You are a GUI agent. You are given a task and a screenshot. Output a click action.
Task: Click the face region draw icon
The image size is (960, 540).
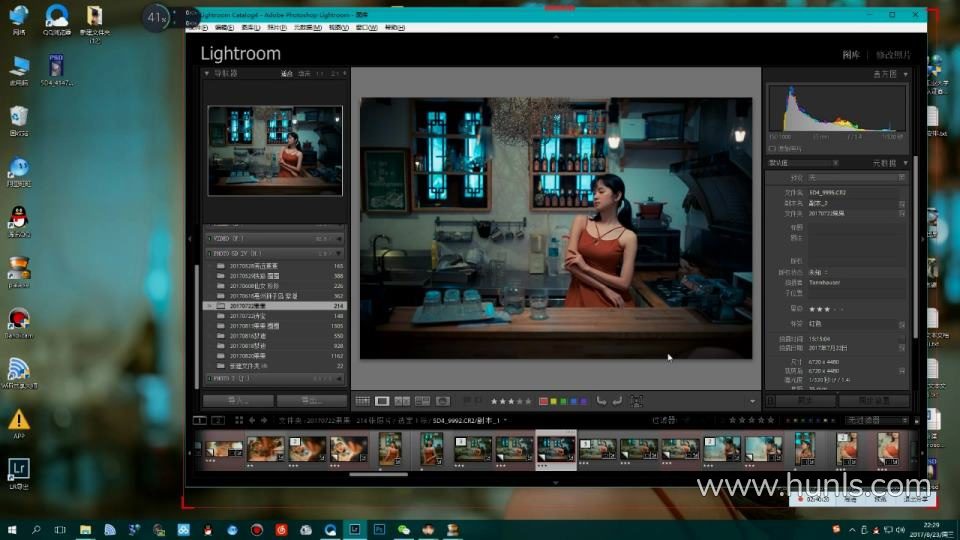(x=637, y=401)
